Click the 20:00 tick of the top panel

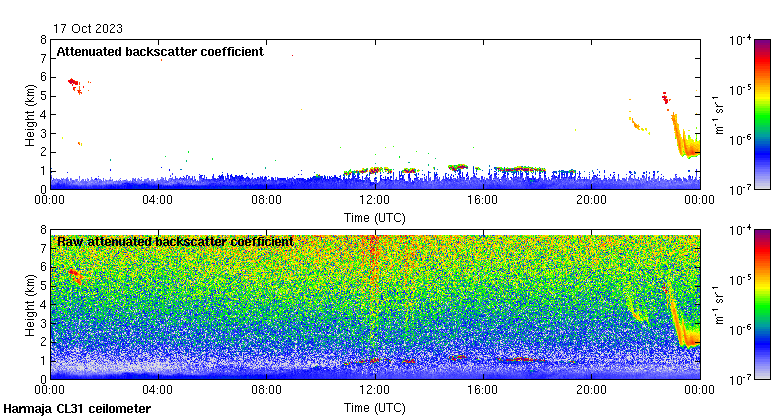coord(591,200)
